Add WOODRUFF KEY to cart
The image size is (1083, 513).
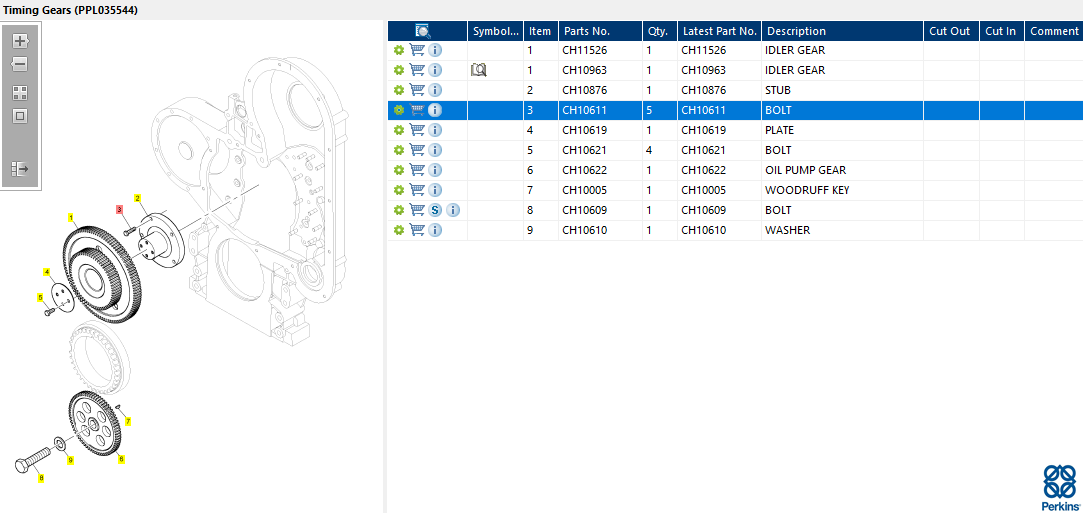tap(416, 190)
